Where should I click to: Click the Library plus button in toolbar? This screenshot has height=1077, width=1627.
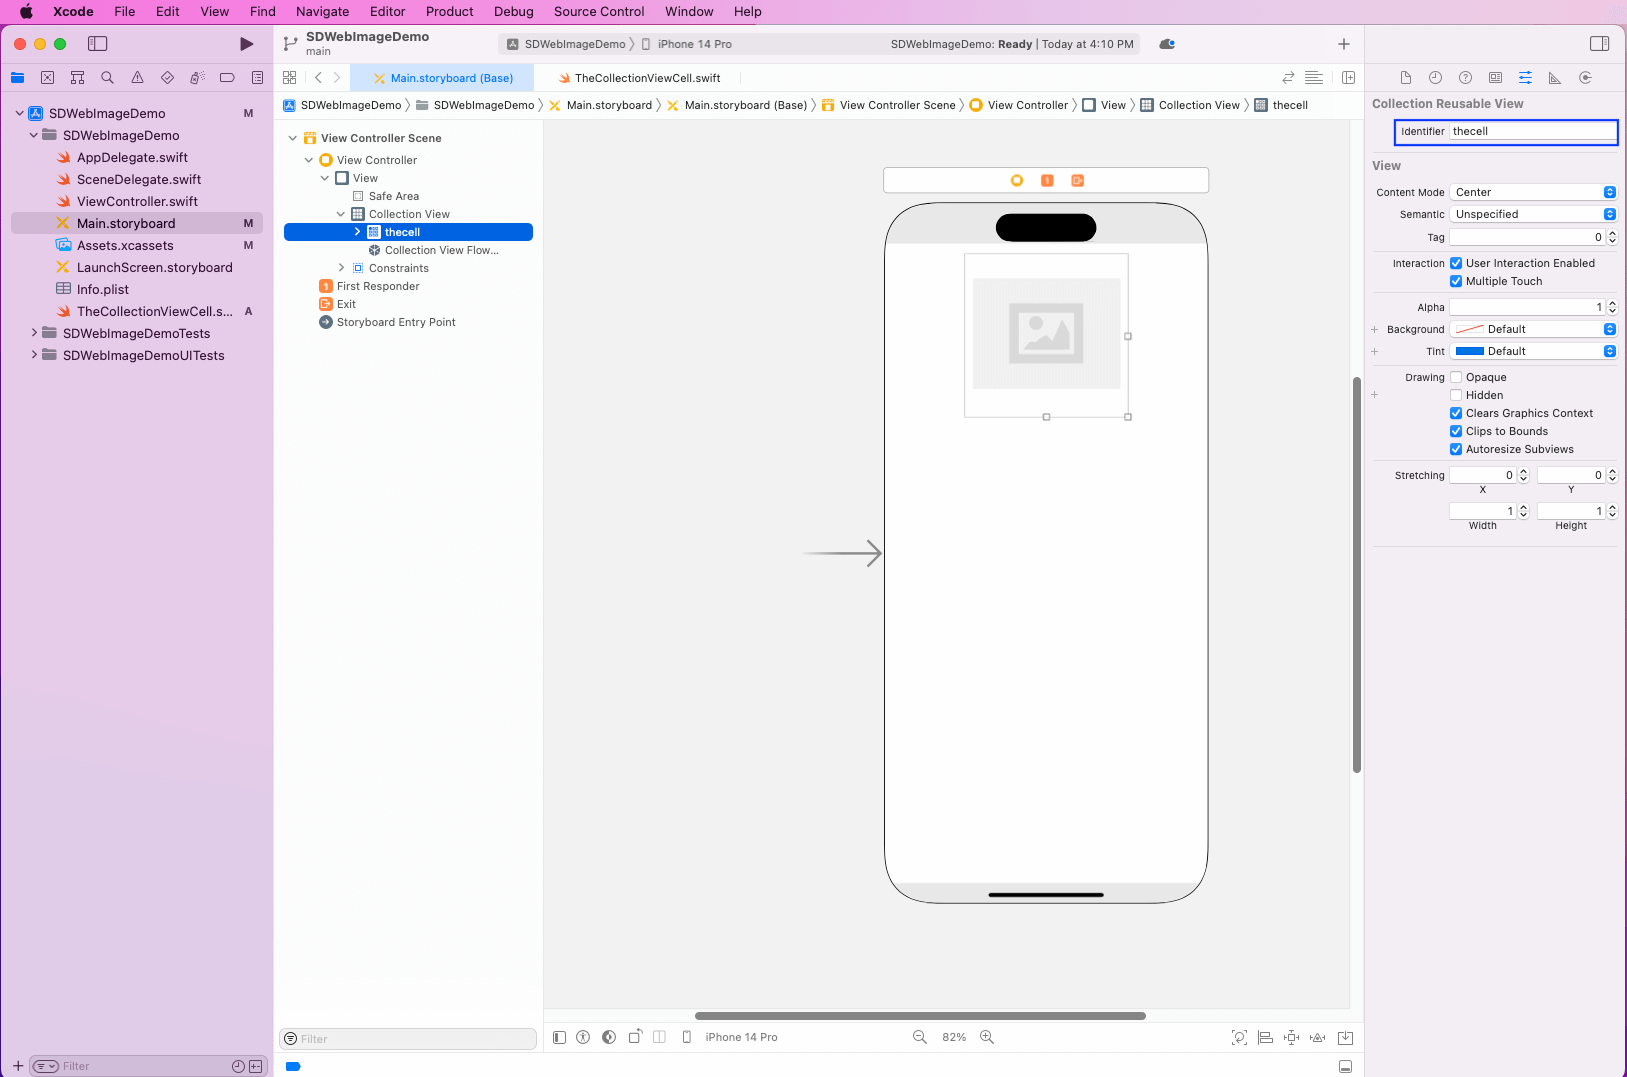[1343, 44]
